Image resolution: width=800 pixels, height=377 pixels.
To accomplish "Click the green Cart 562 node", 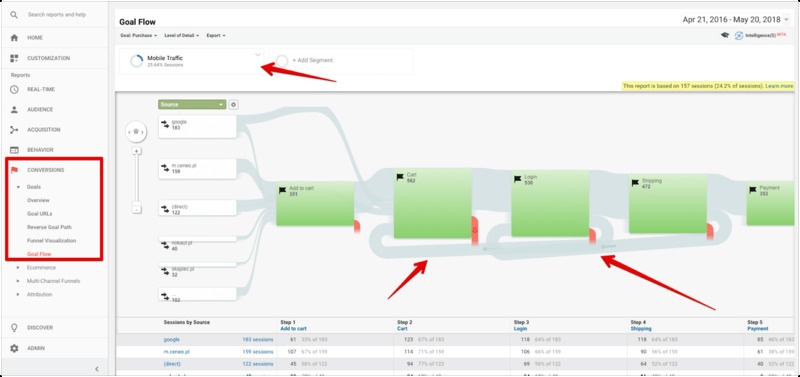I will click(433, 203).
